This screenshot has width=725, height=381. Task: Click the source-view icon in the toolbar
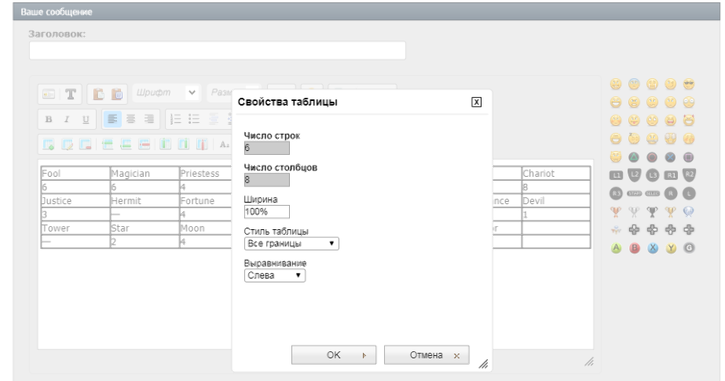coord(49,94)
